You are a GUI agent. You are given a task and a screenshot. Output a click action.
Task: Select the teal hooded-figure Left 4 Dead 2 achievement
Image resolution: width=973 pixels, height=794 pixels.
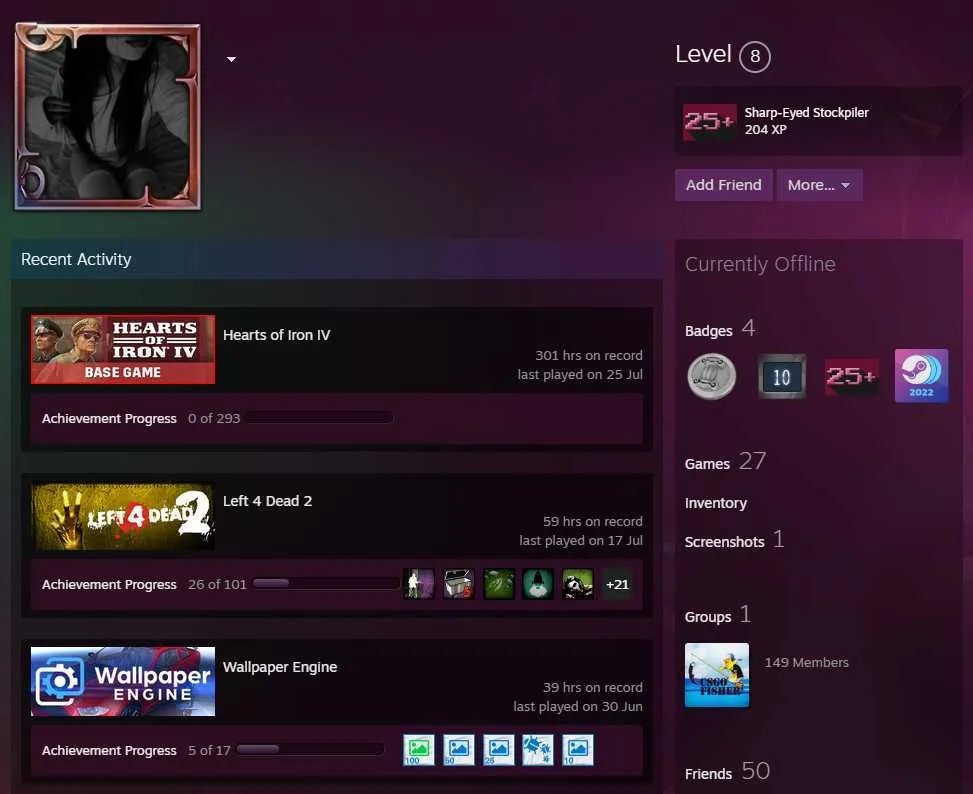pos(538,584)
